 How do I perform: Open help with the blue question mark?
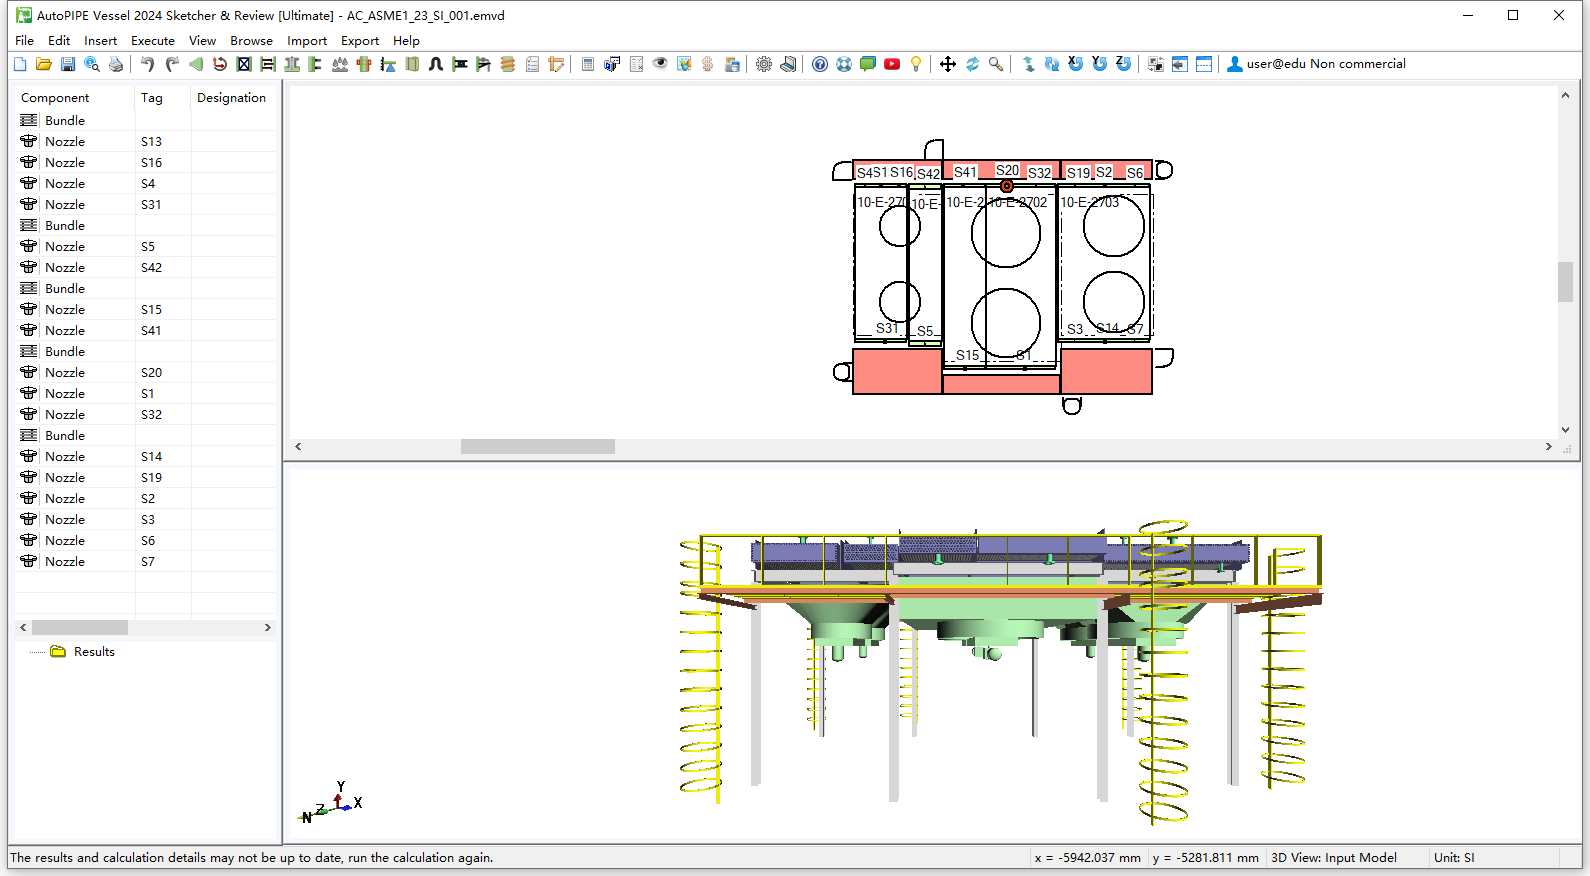point(820,64)
